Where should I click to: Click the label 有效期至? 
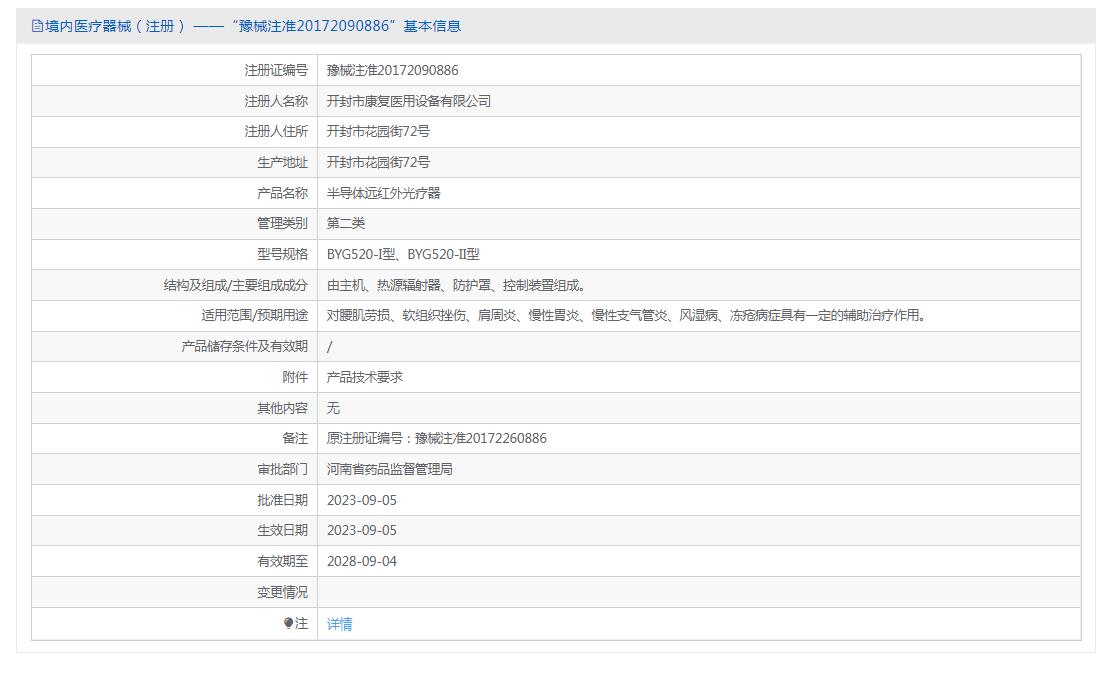click(283, 561)
